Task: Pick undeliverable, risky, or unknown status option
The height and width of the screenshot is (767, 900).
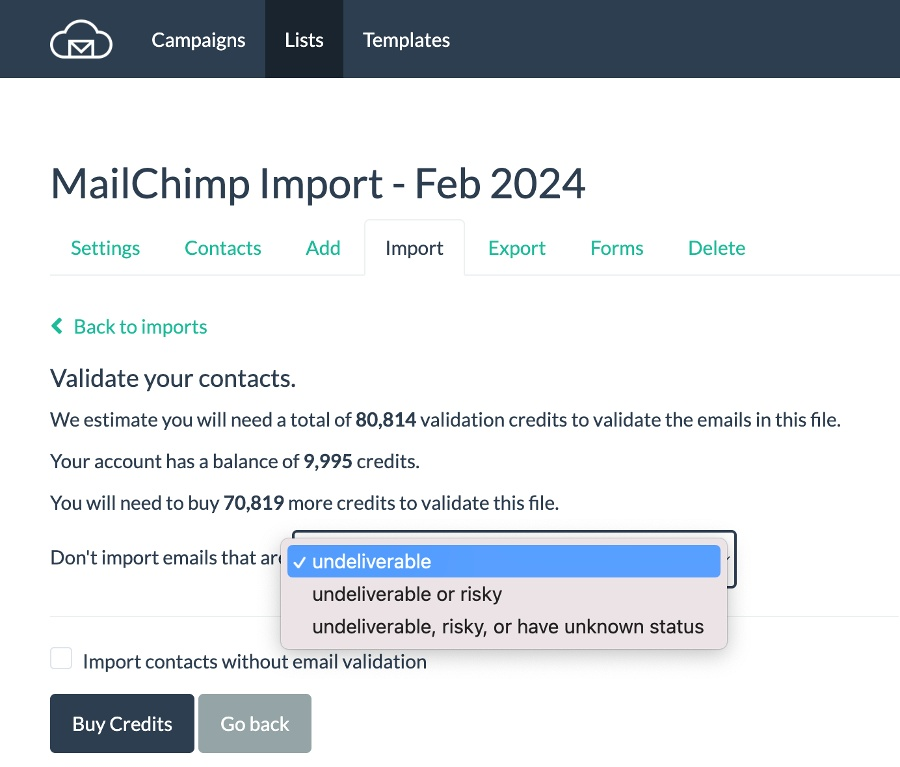Action: [503, 626]
